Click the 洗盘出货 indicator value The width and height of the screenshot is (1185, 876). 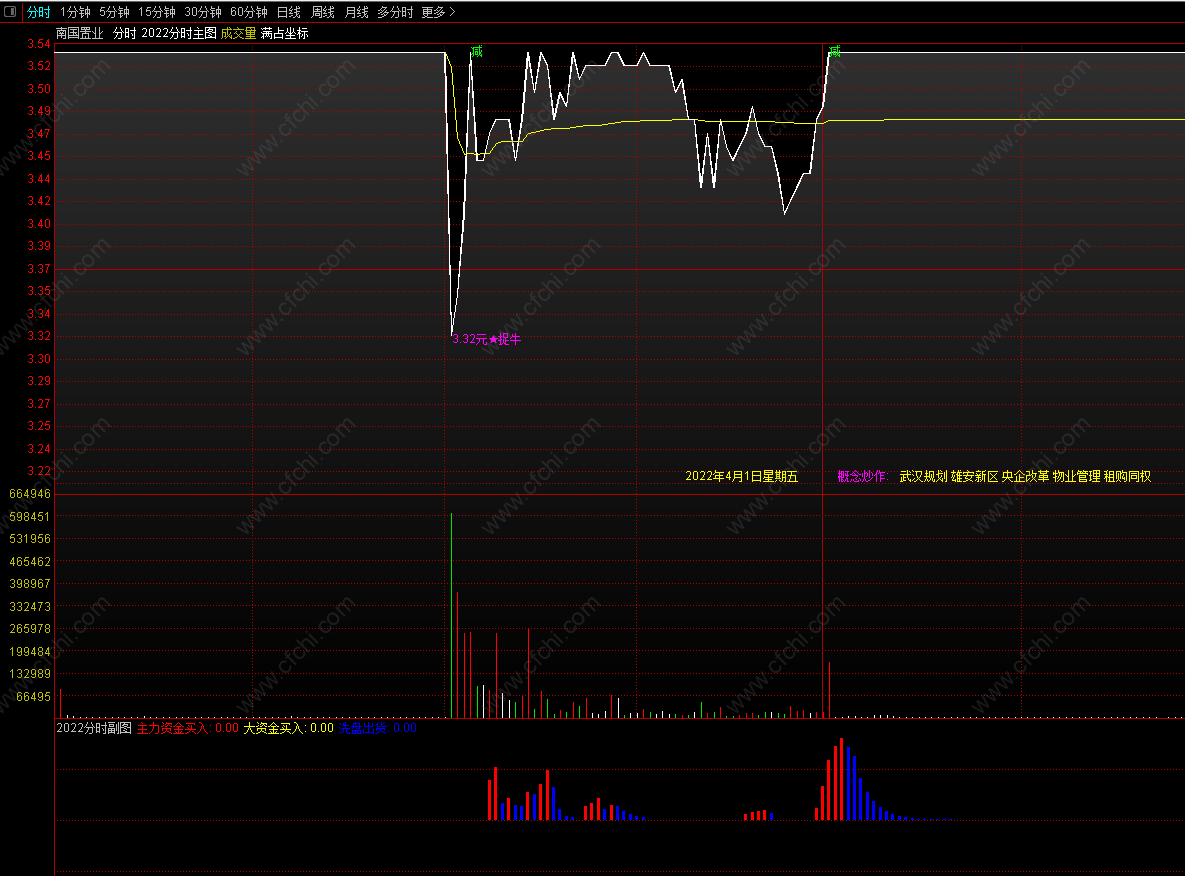377,728
